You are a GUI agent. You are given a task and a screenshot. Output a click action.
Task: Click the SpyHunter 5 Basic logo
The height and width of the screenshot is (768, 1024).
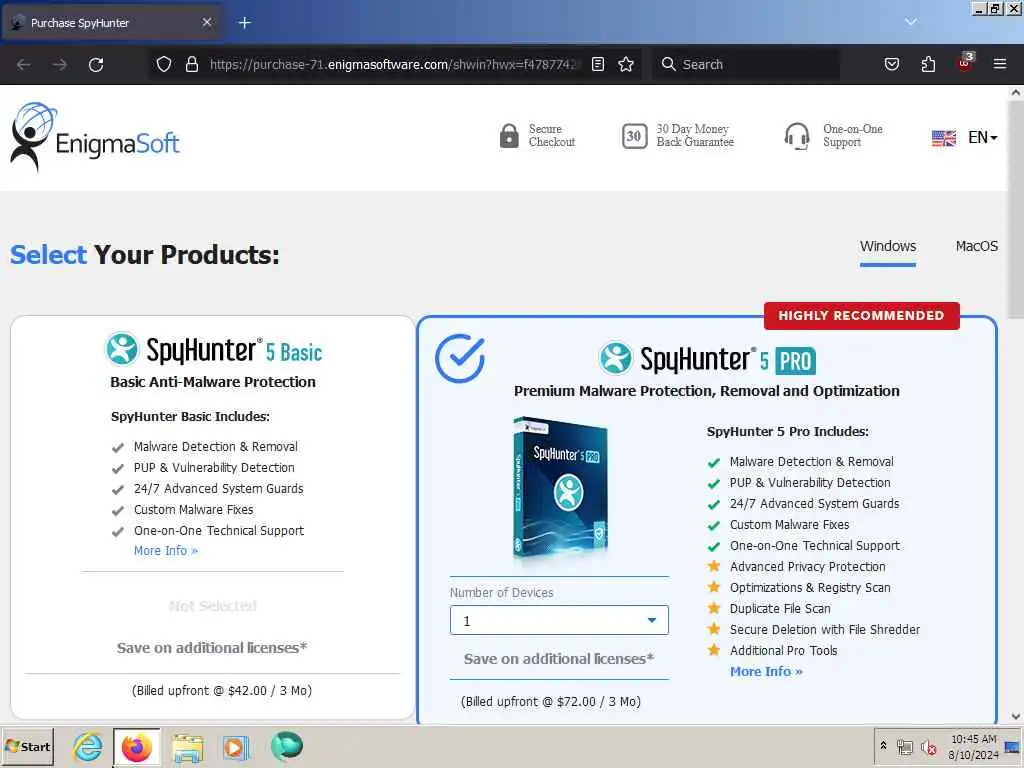[x=214, y=349]
